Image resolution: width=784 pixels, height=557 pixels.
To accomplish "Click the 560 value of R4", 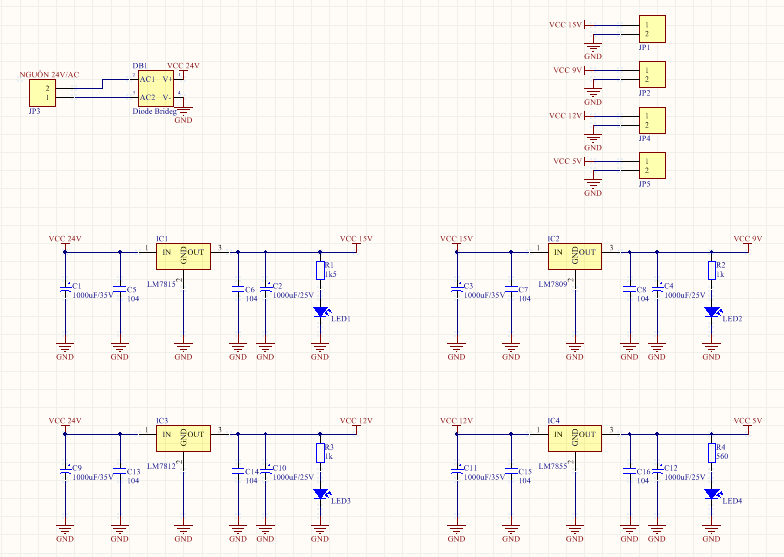I will pos(722,456).
